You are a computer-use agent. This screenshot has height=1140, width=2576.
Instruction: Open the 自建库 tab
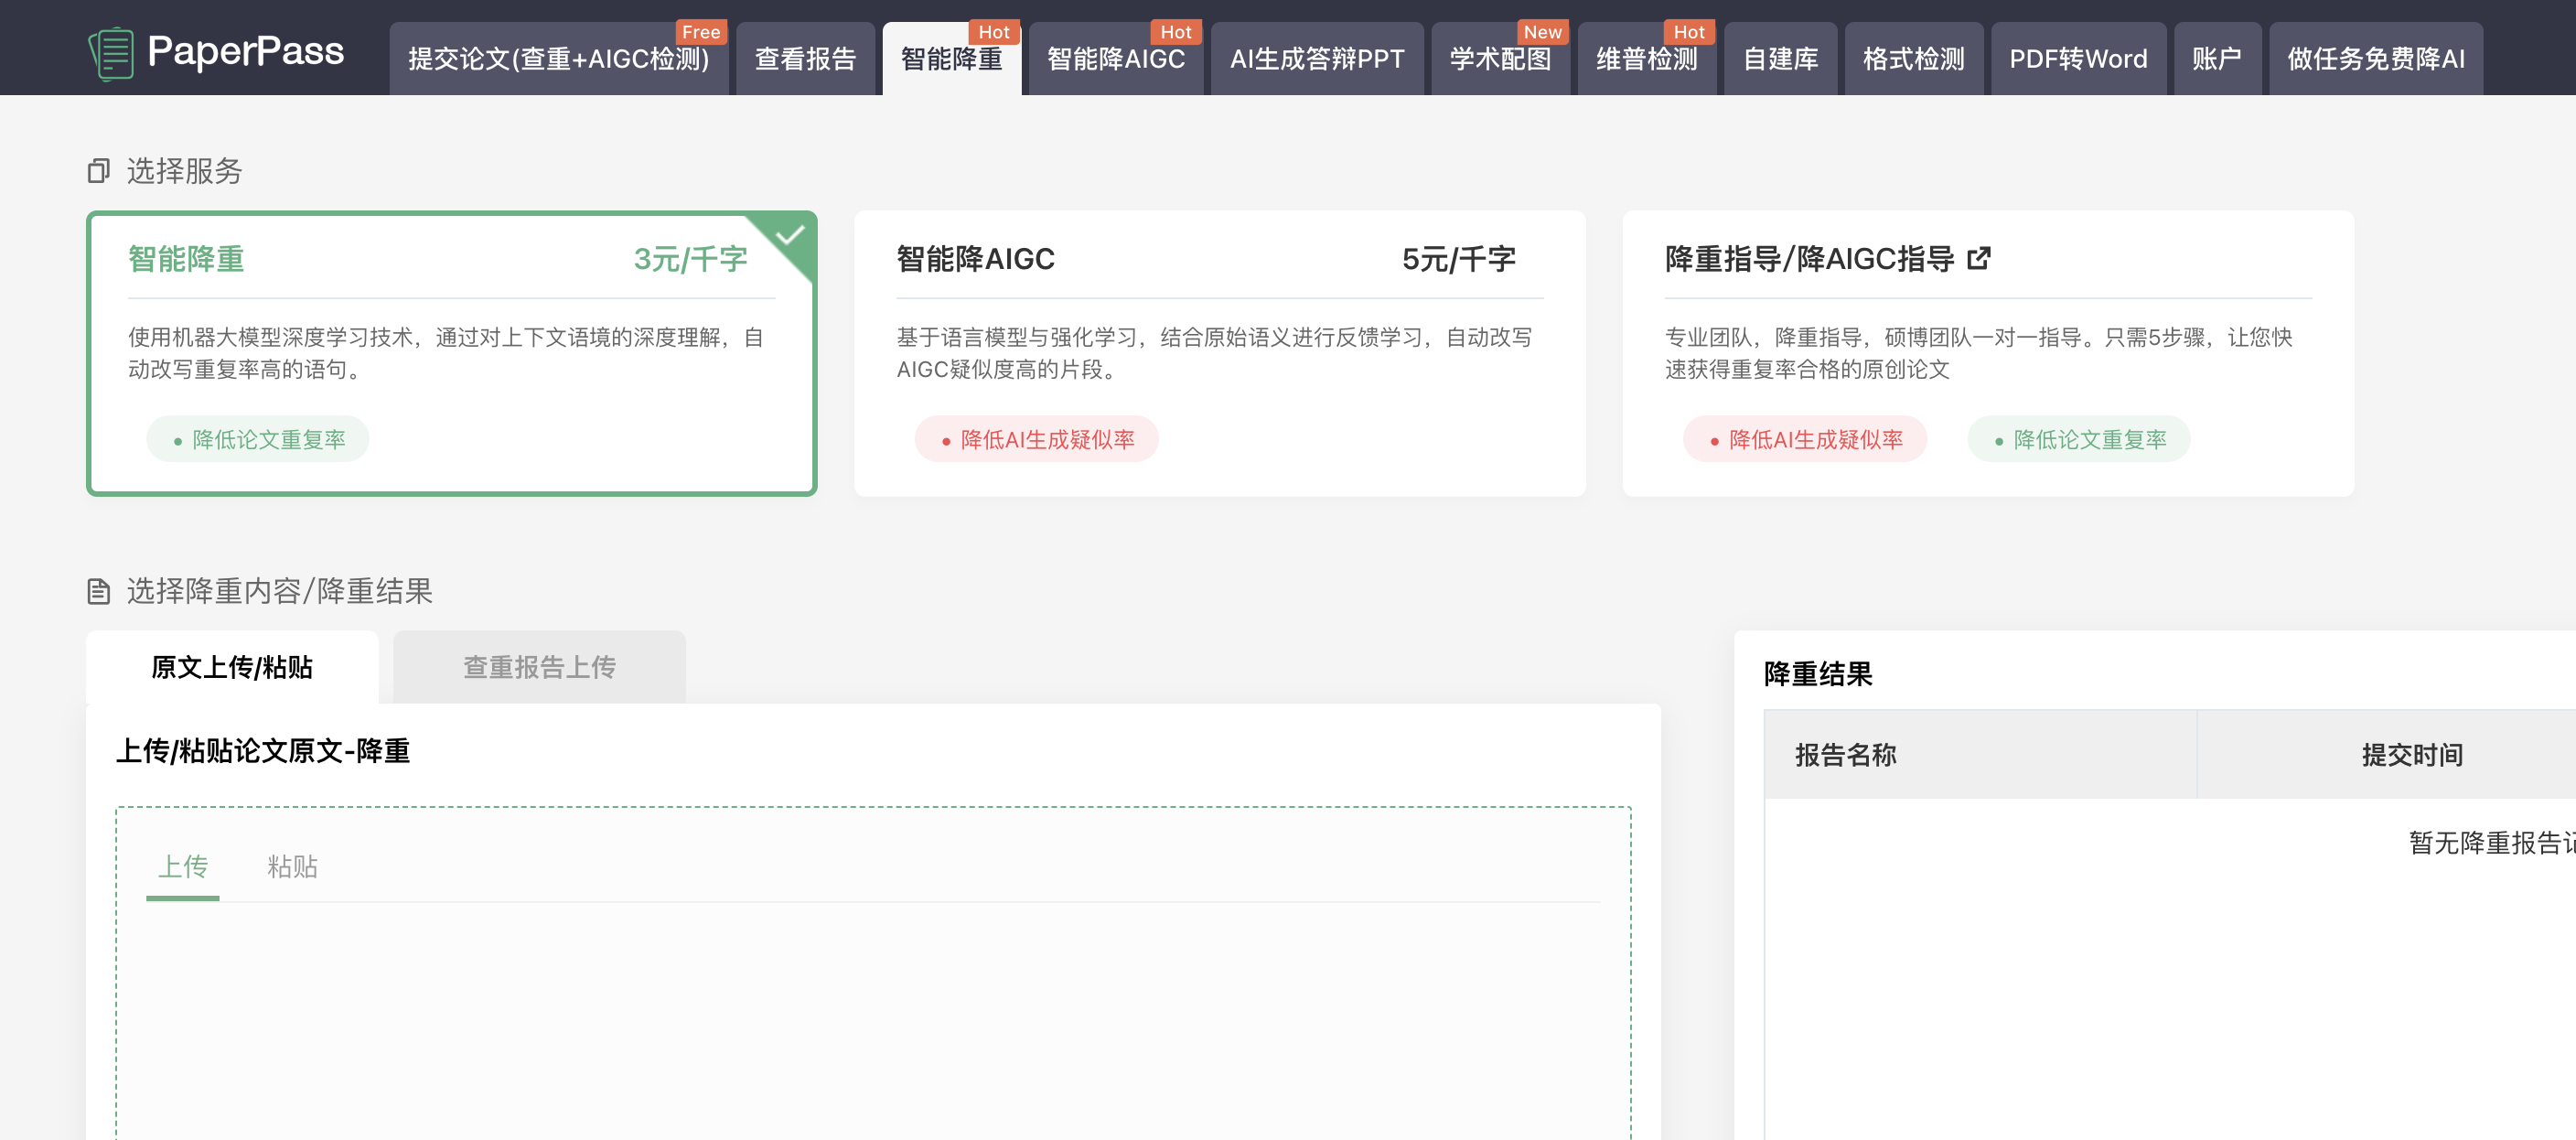pyautogui.click(x=1780, y=59)
